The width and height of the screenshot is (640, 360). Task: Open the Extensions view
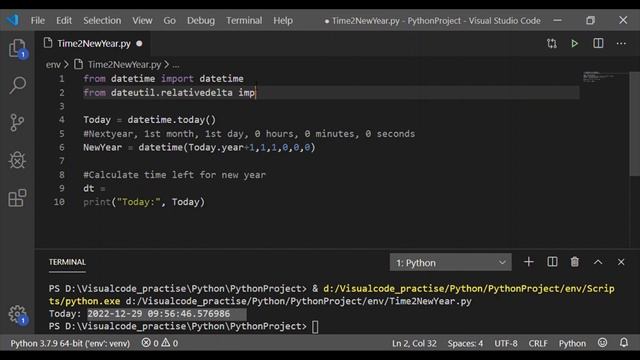tap(17, 198)
